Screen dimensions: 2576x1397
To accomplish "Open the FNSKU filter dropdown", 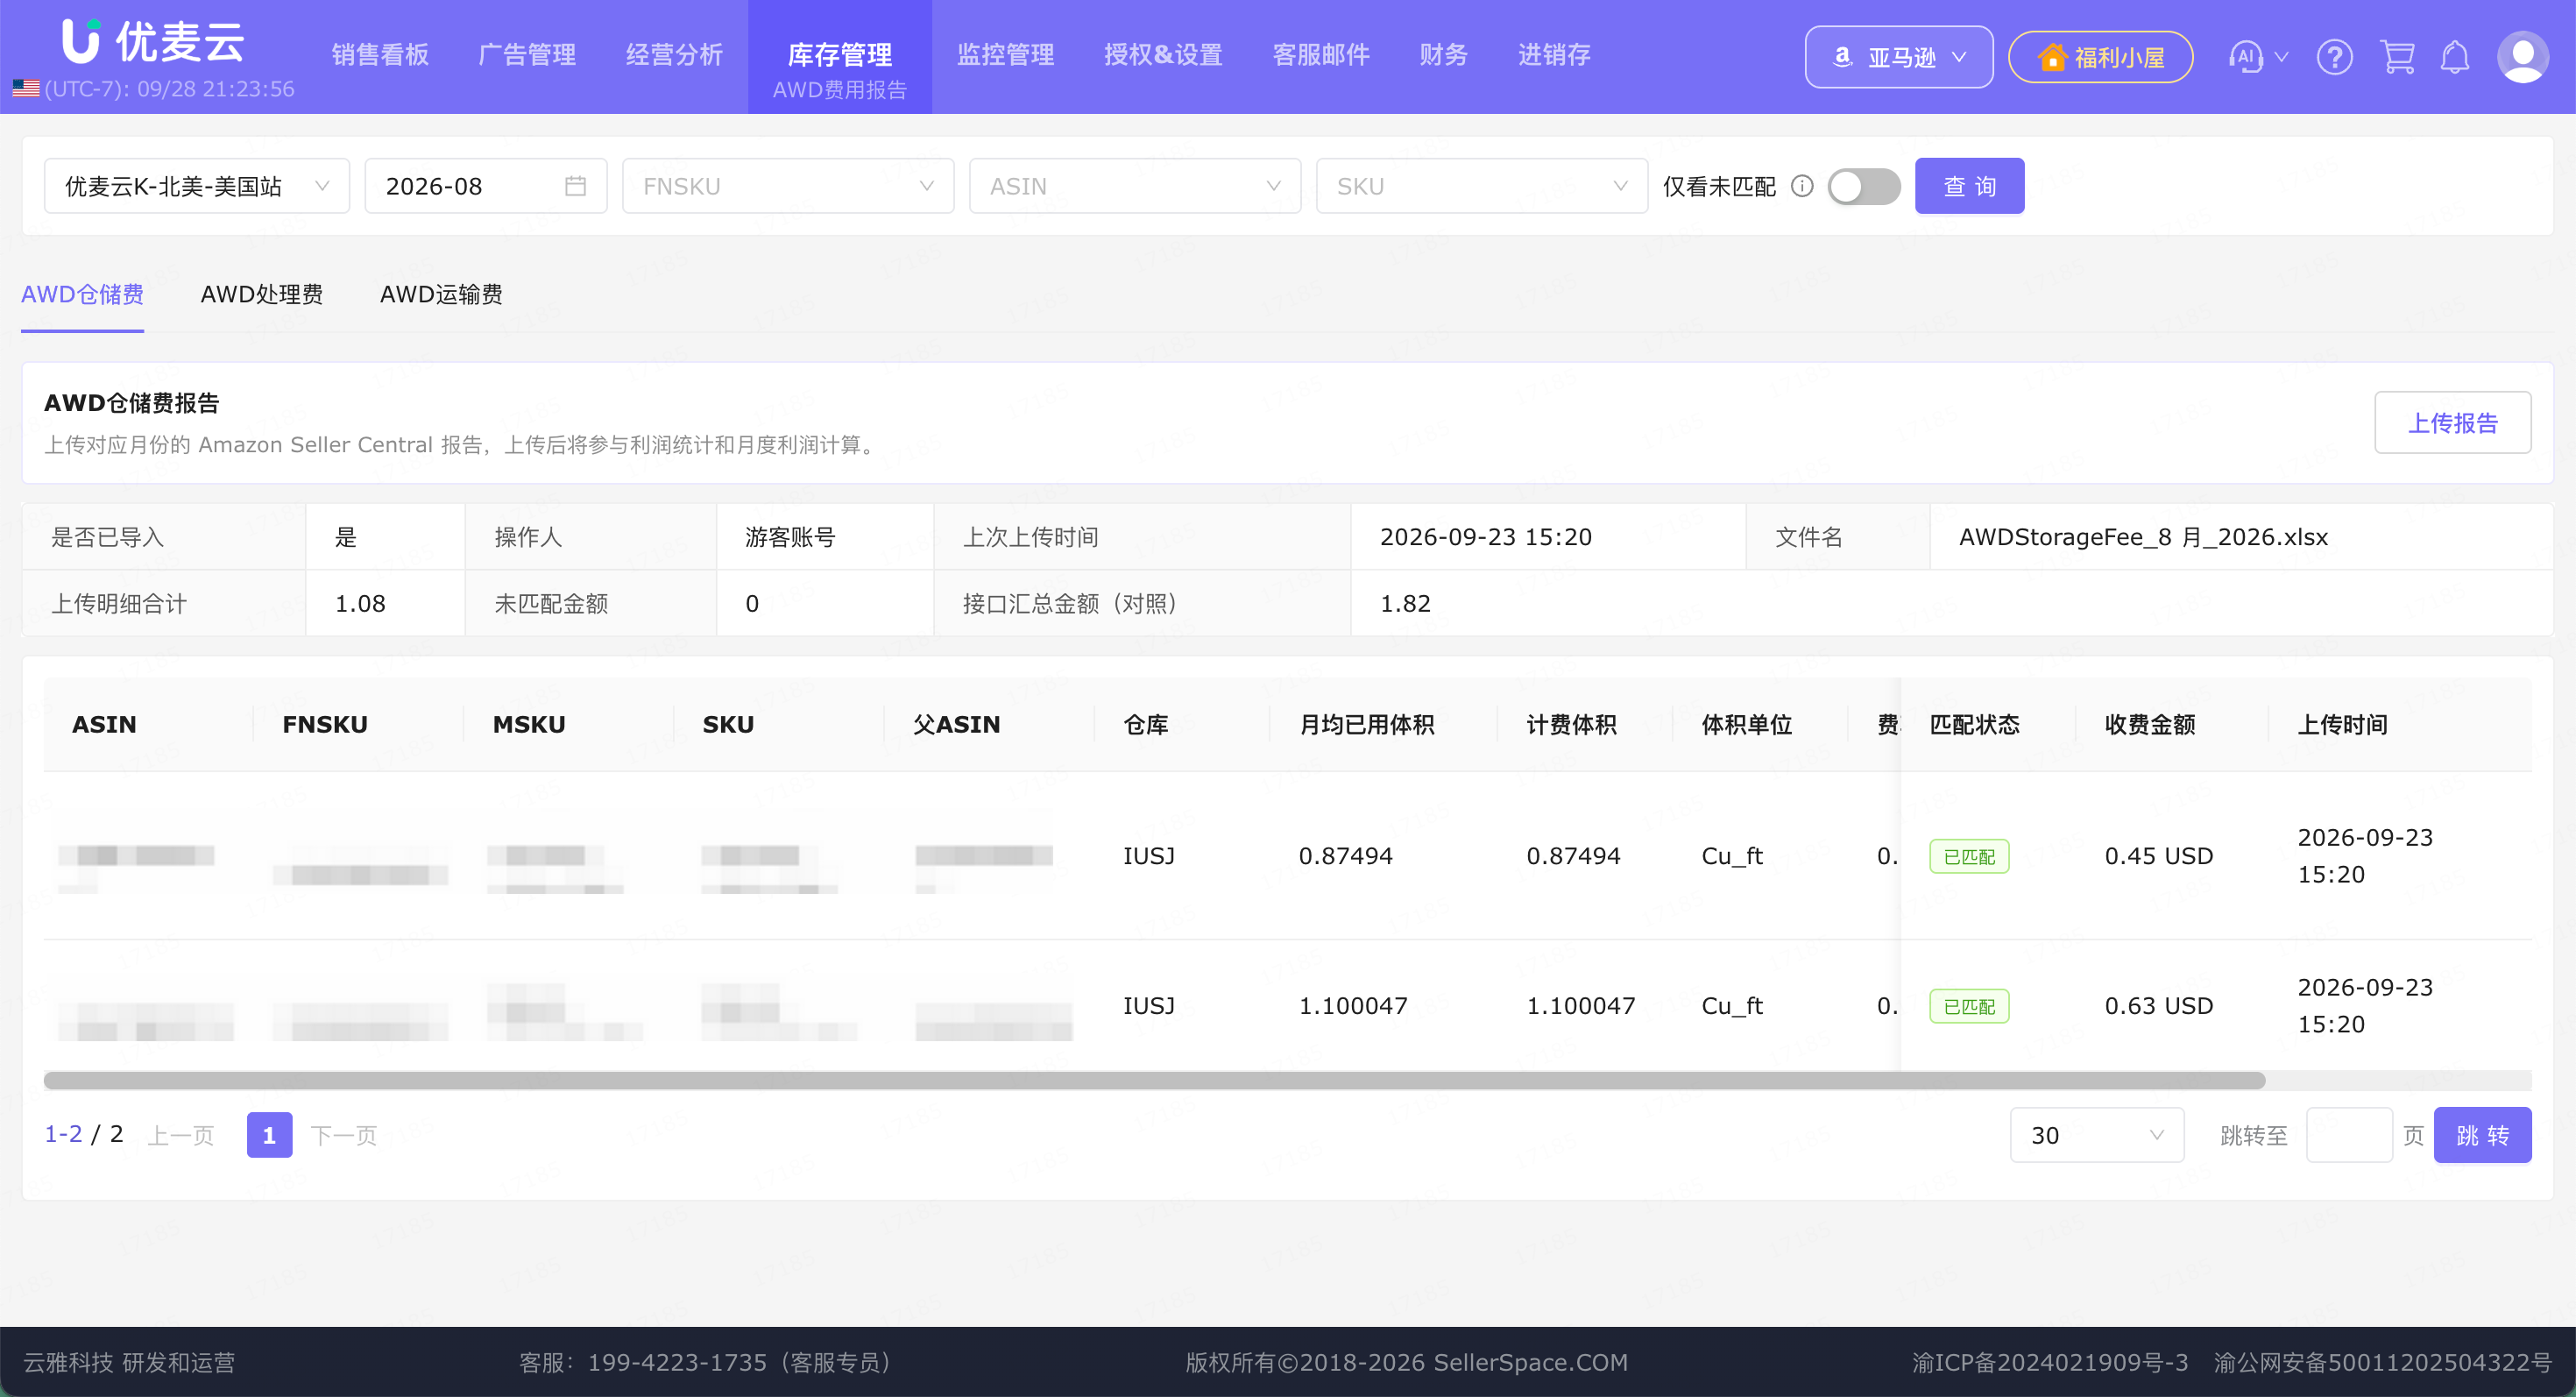I will coord(787,186).
